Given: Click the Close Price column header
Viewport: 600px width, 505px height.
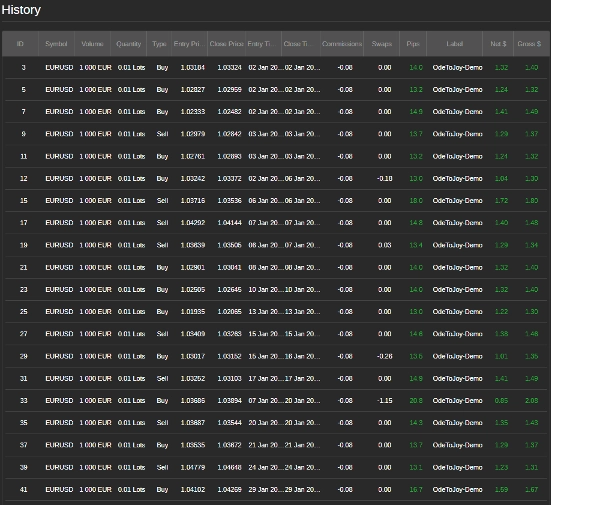Looking at the screenshot, I should click(226, 44).
